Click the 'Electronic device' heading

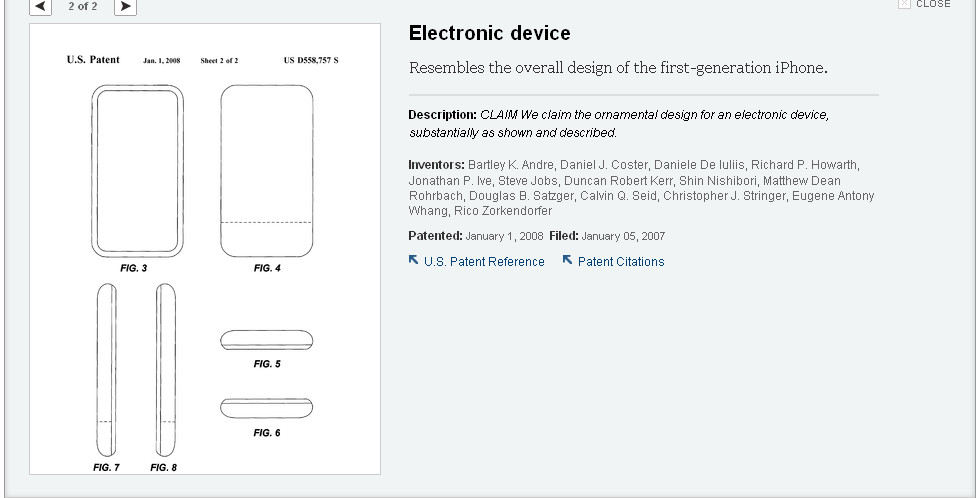(x=489, y=34)
